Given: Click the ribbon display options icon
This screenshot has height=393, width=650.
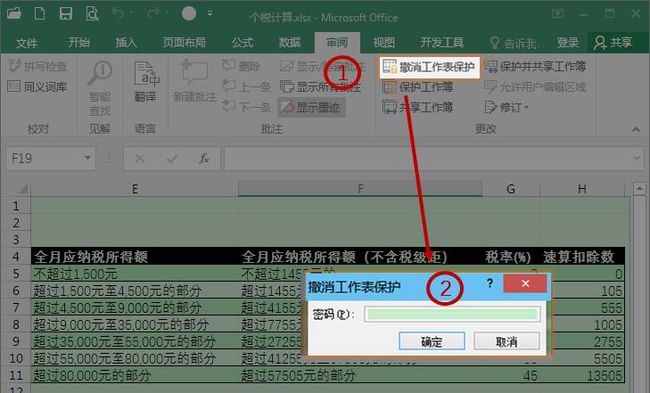Looking at the screenshot, I should (x=558, y=14).
